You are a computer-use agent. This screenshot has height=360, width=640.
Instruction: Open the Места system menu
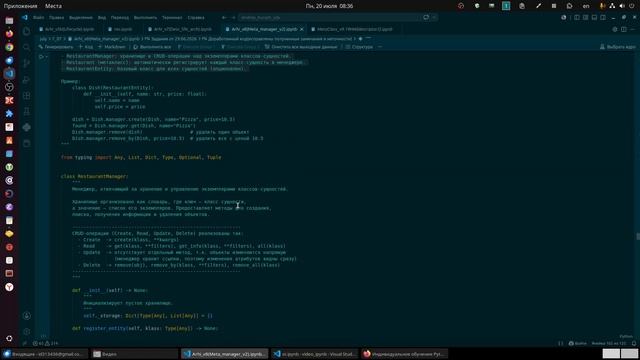(53, 6)
